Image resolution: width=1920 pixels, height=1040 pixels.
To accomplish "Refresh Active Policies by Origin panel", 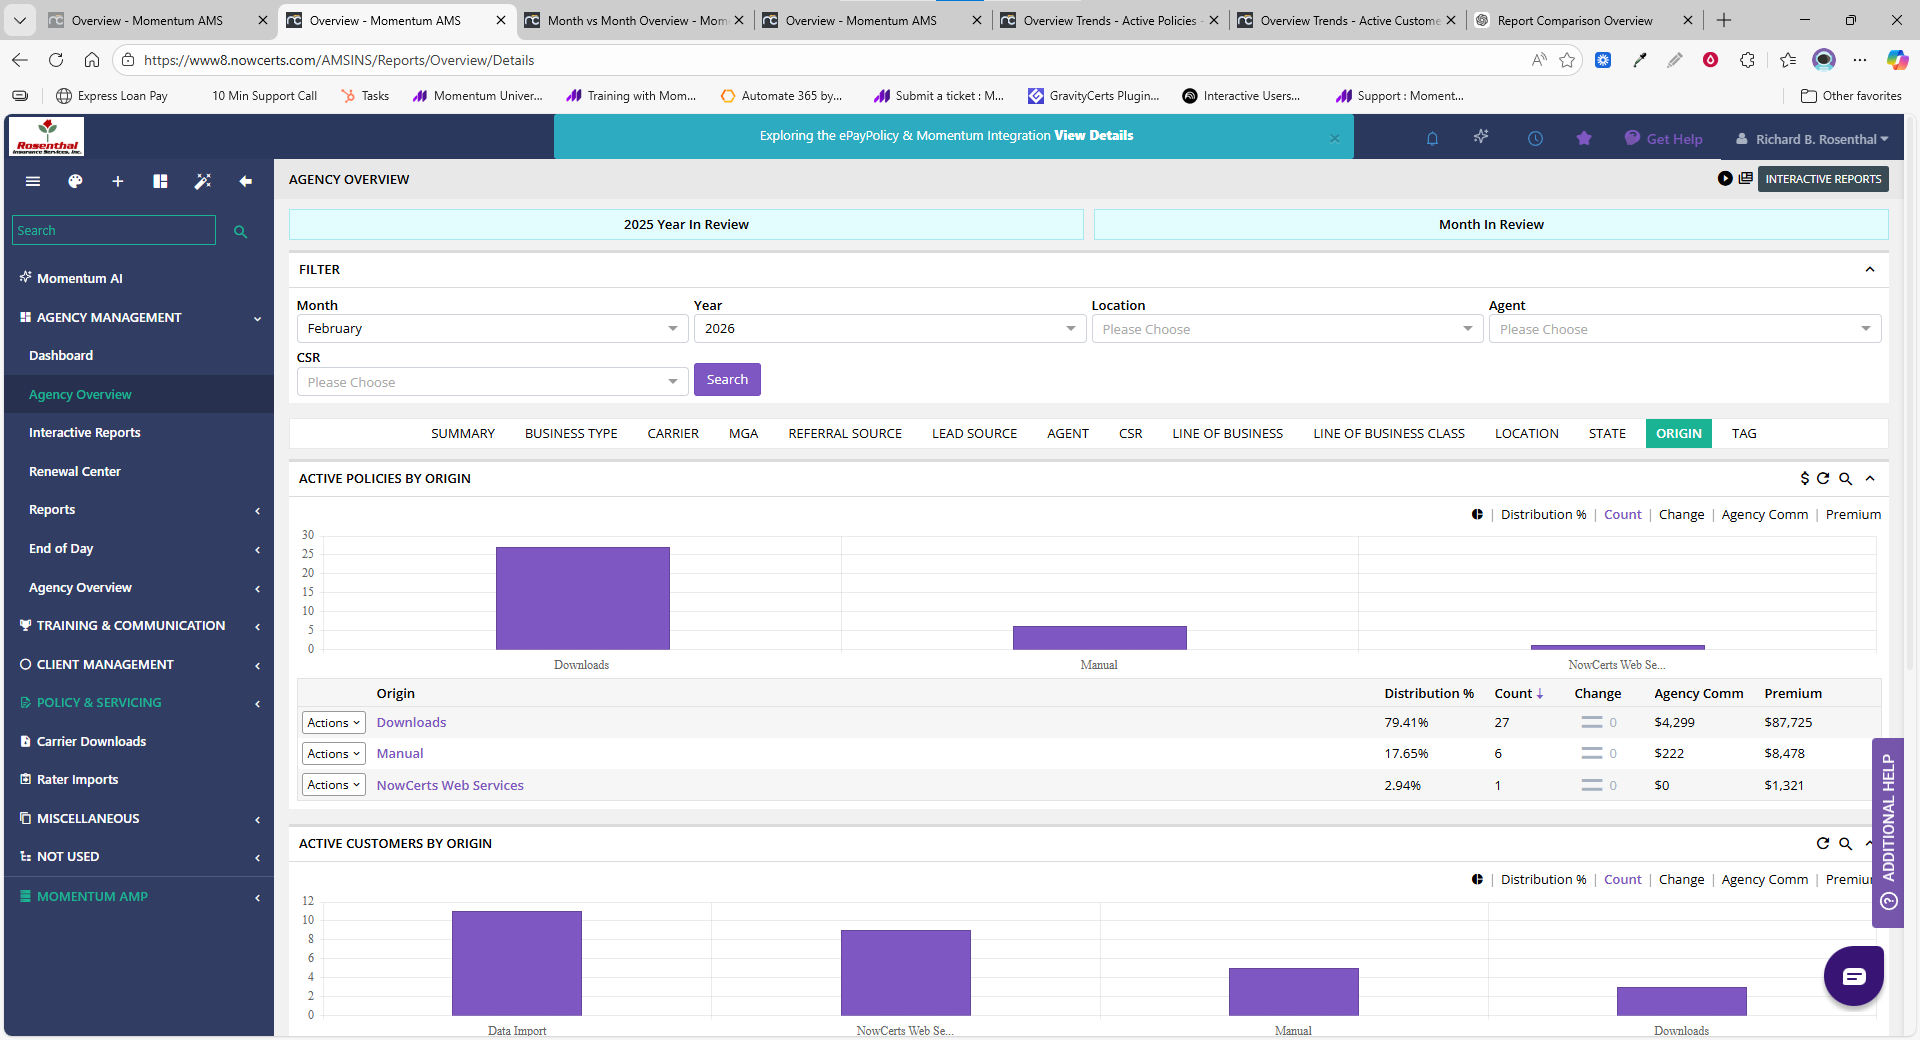I will pos(1823,478).
